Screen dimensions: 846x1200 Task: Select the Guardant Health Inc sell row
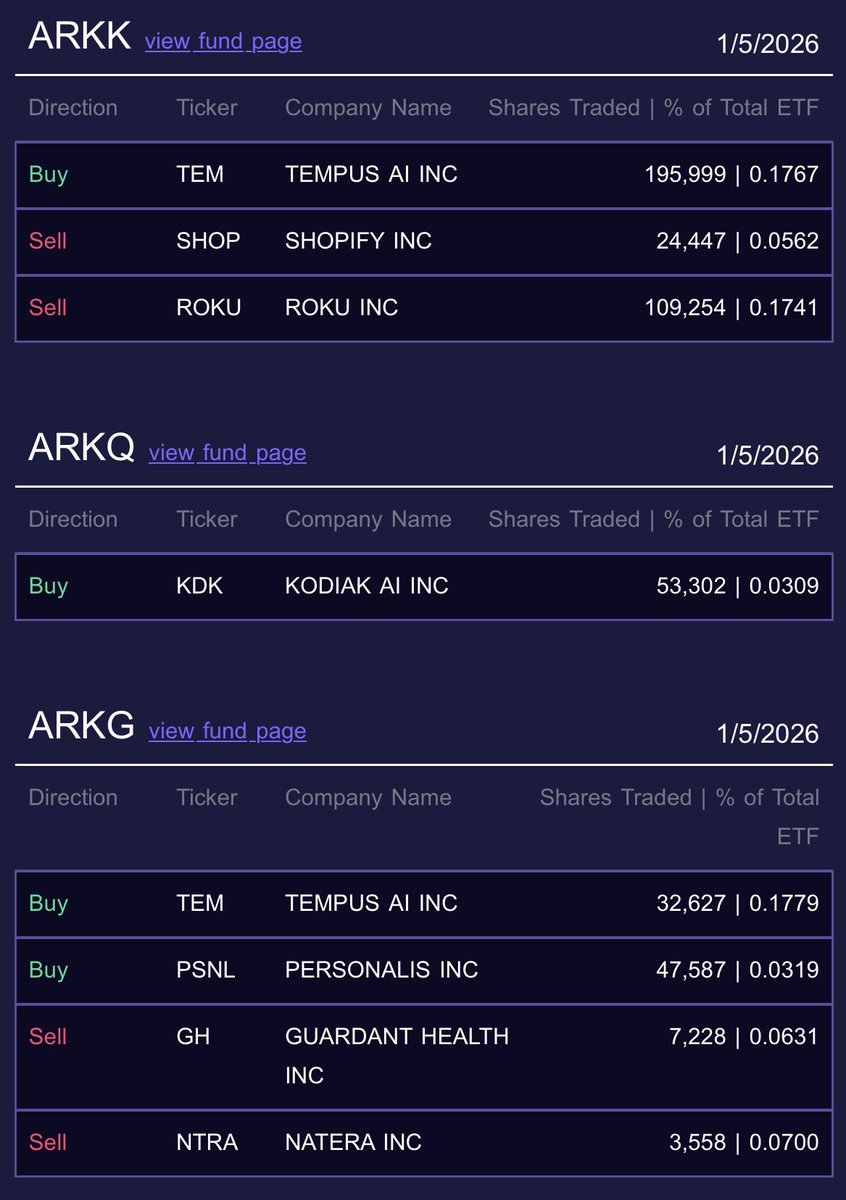(x=423, y=1056)
